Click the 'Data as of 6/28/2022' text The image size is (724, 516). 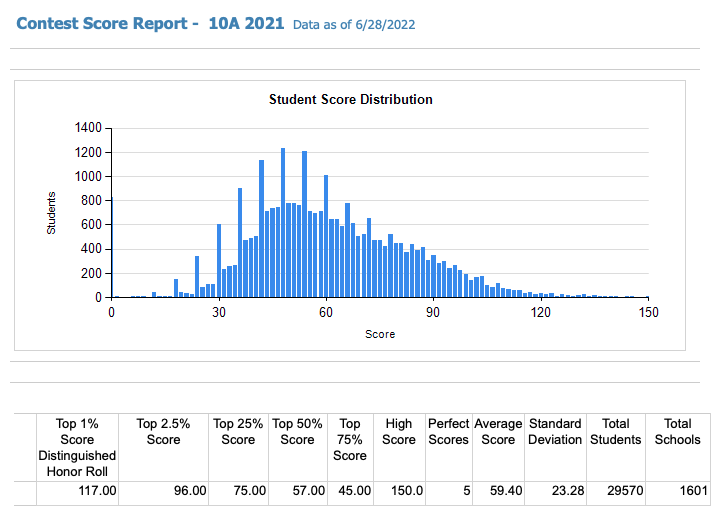[354, 24]
